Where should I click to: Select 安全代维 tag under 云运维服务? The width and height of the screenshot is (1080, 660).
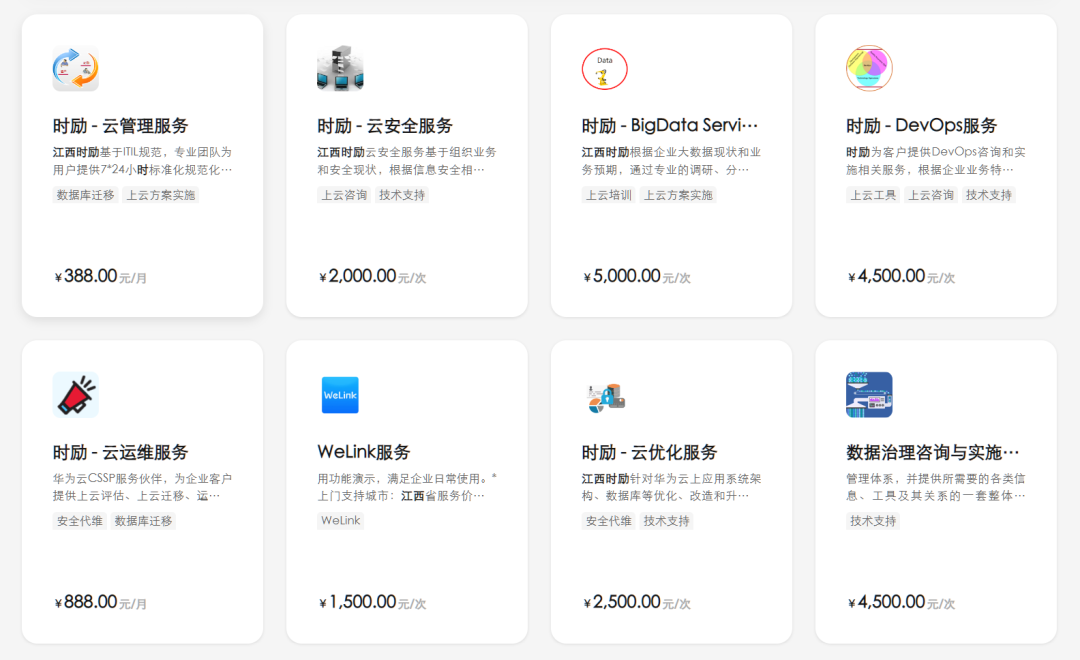(79, 521)
